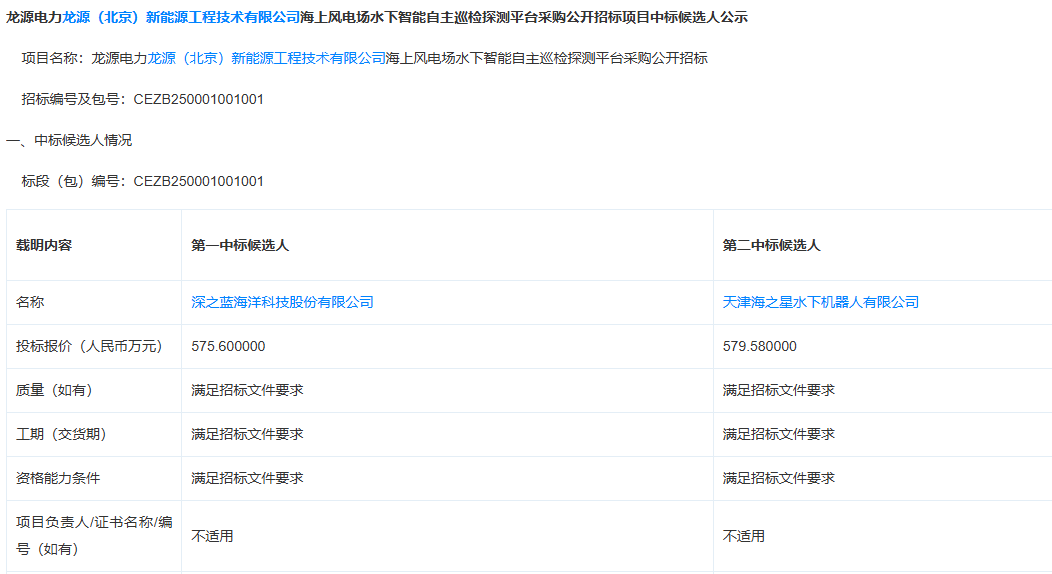Click the first candidate's 质量 cell 满足招标文件要求
The height and width of the screenshot is (574, 1052).
(x=247, y=390)
